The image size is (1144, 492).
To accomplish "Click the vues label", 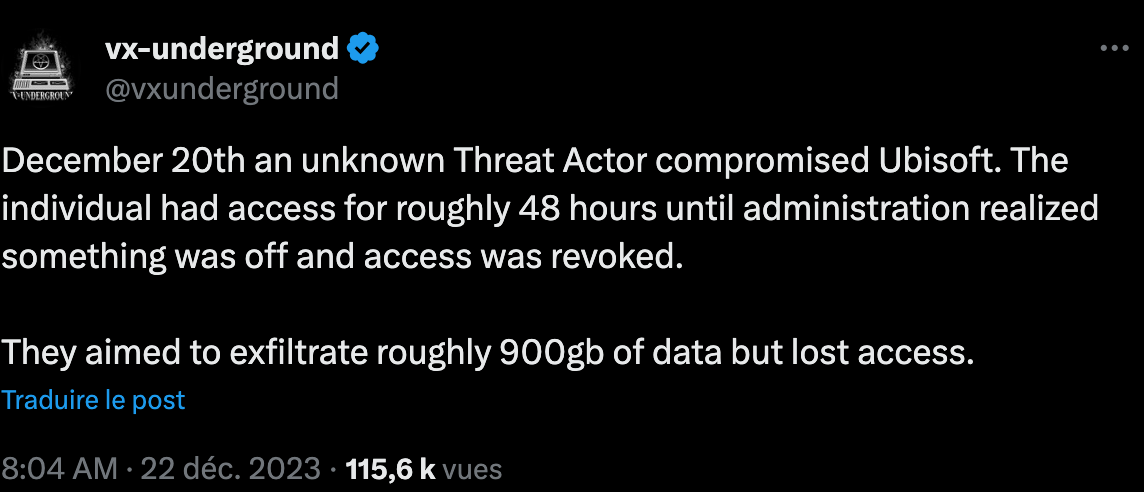I will (x=473, y=469).
